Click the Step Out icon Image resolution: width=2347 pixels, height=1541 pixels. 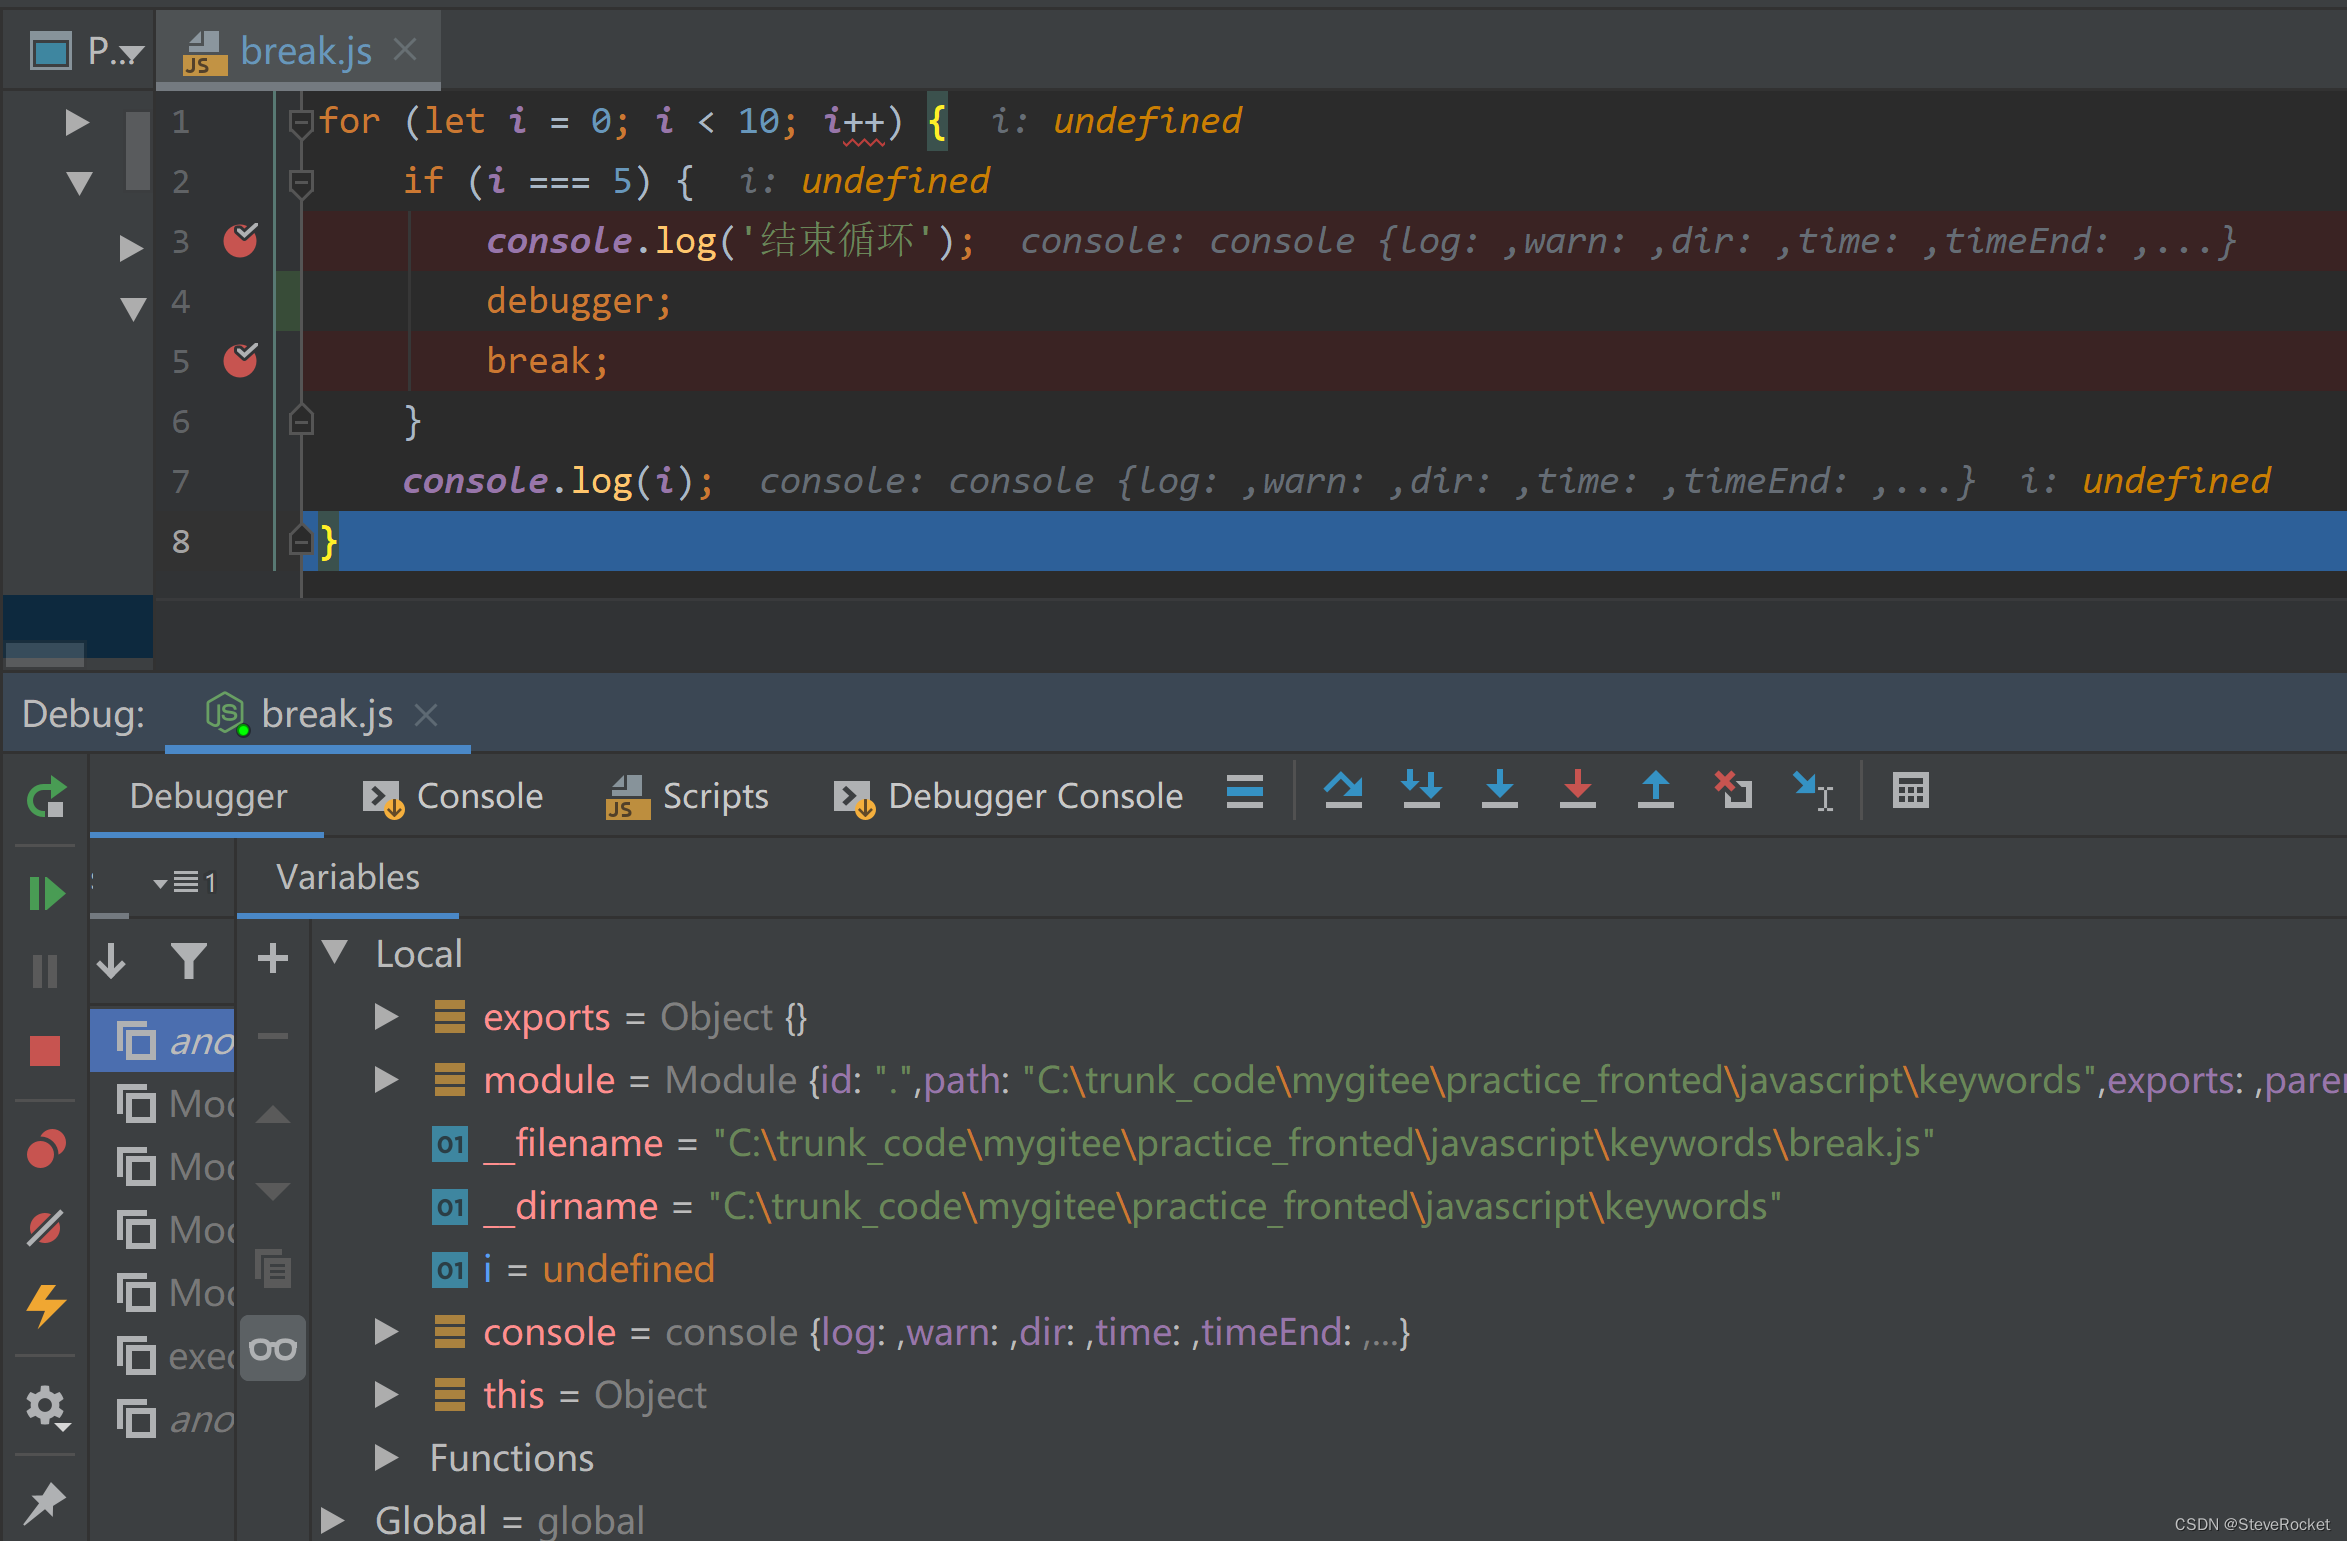point(1655,791)
